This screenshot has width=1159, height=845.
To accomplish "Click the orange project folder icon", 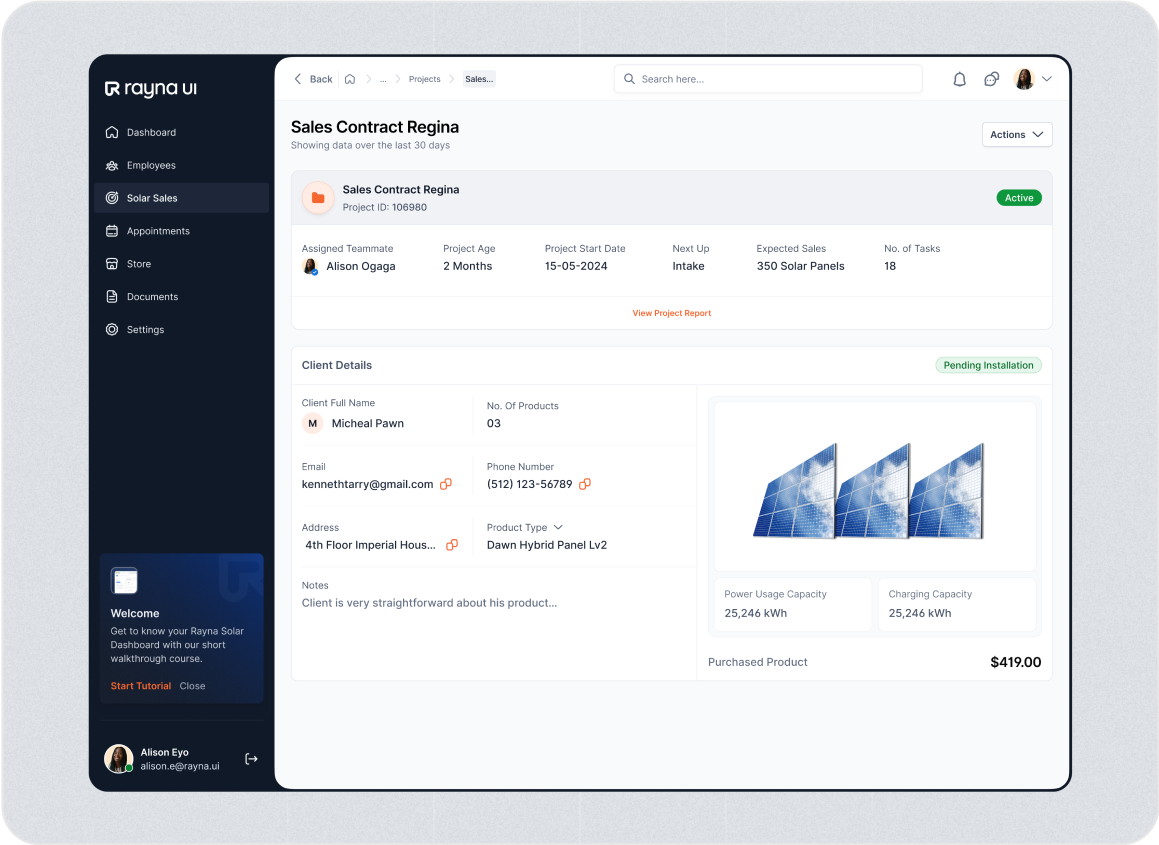I will pyautogui.click(x=319, y=198).
